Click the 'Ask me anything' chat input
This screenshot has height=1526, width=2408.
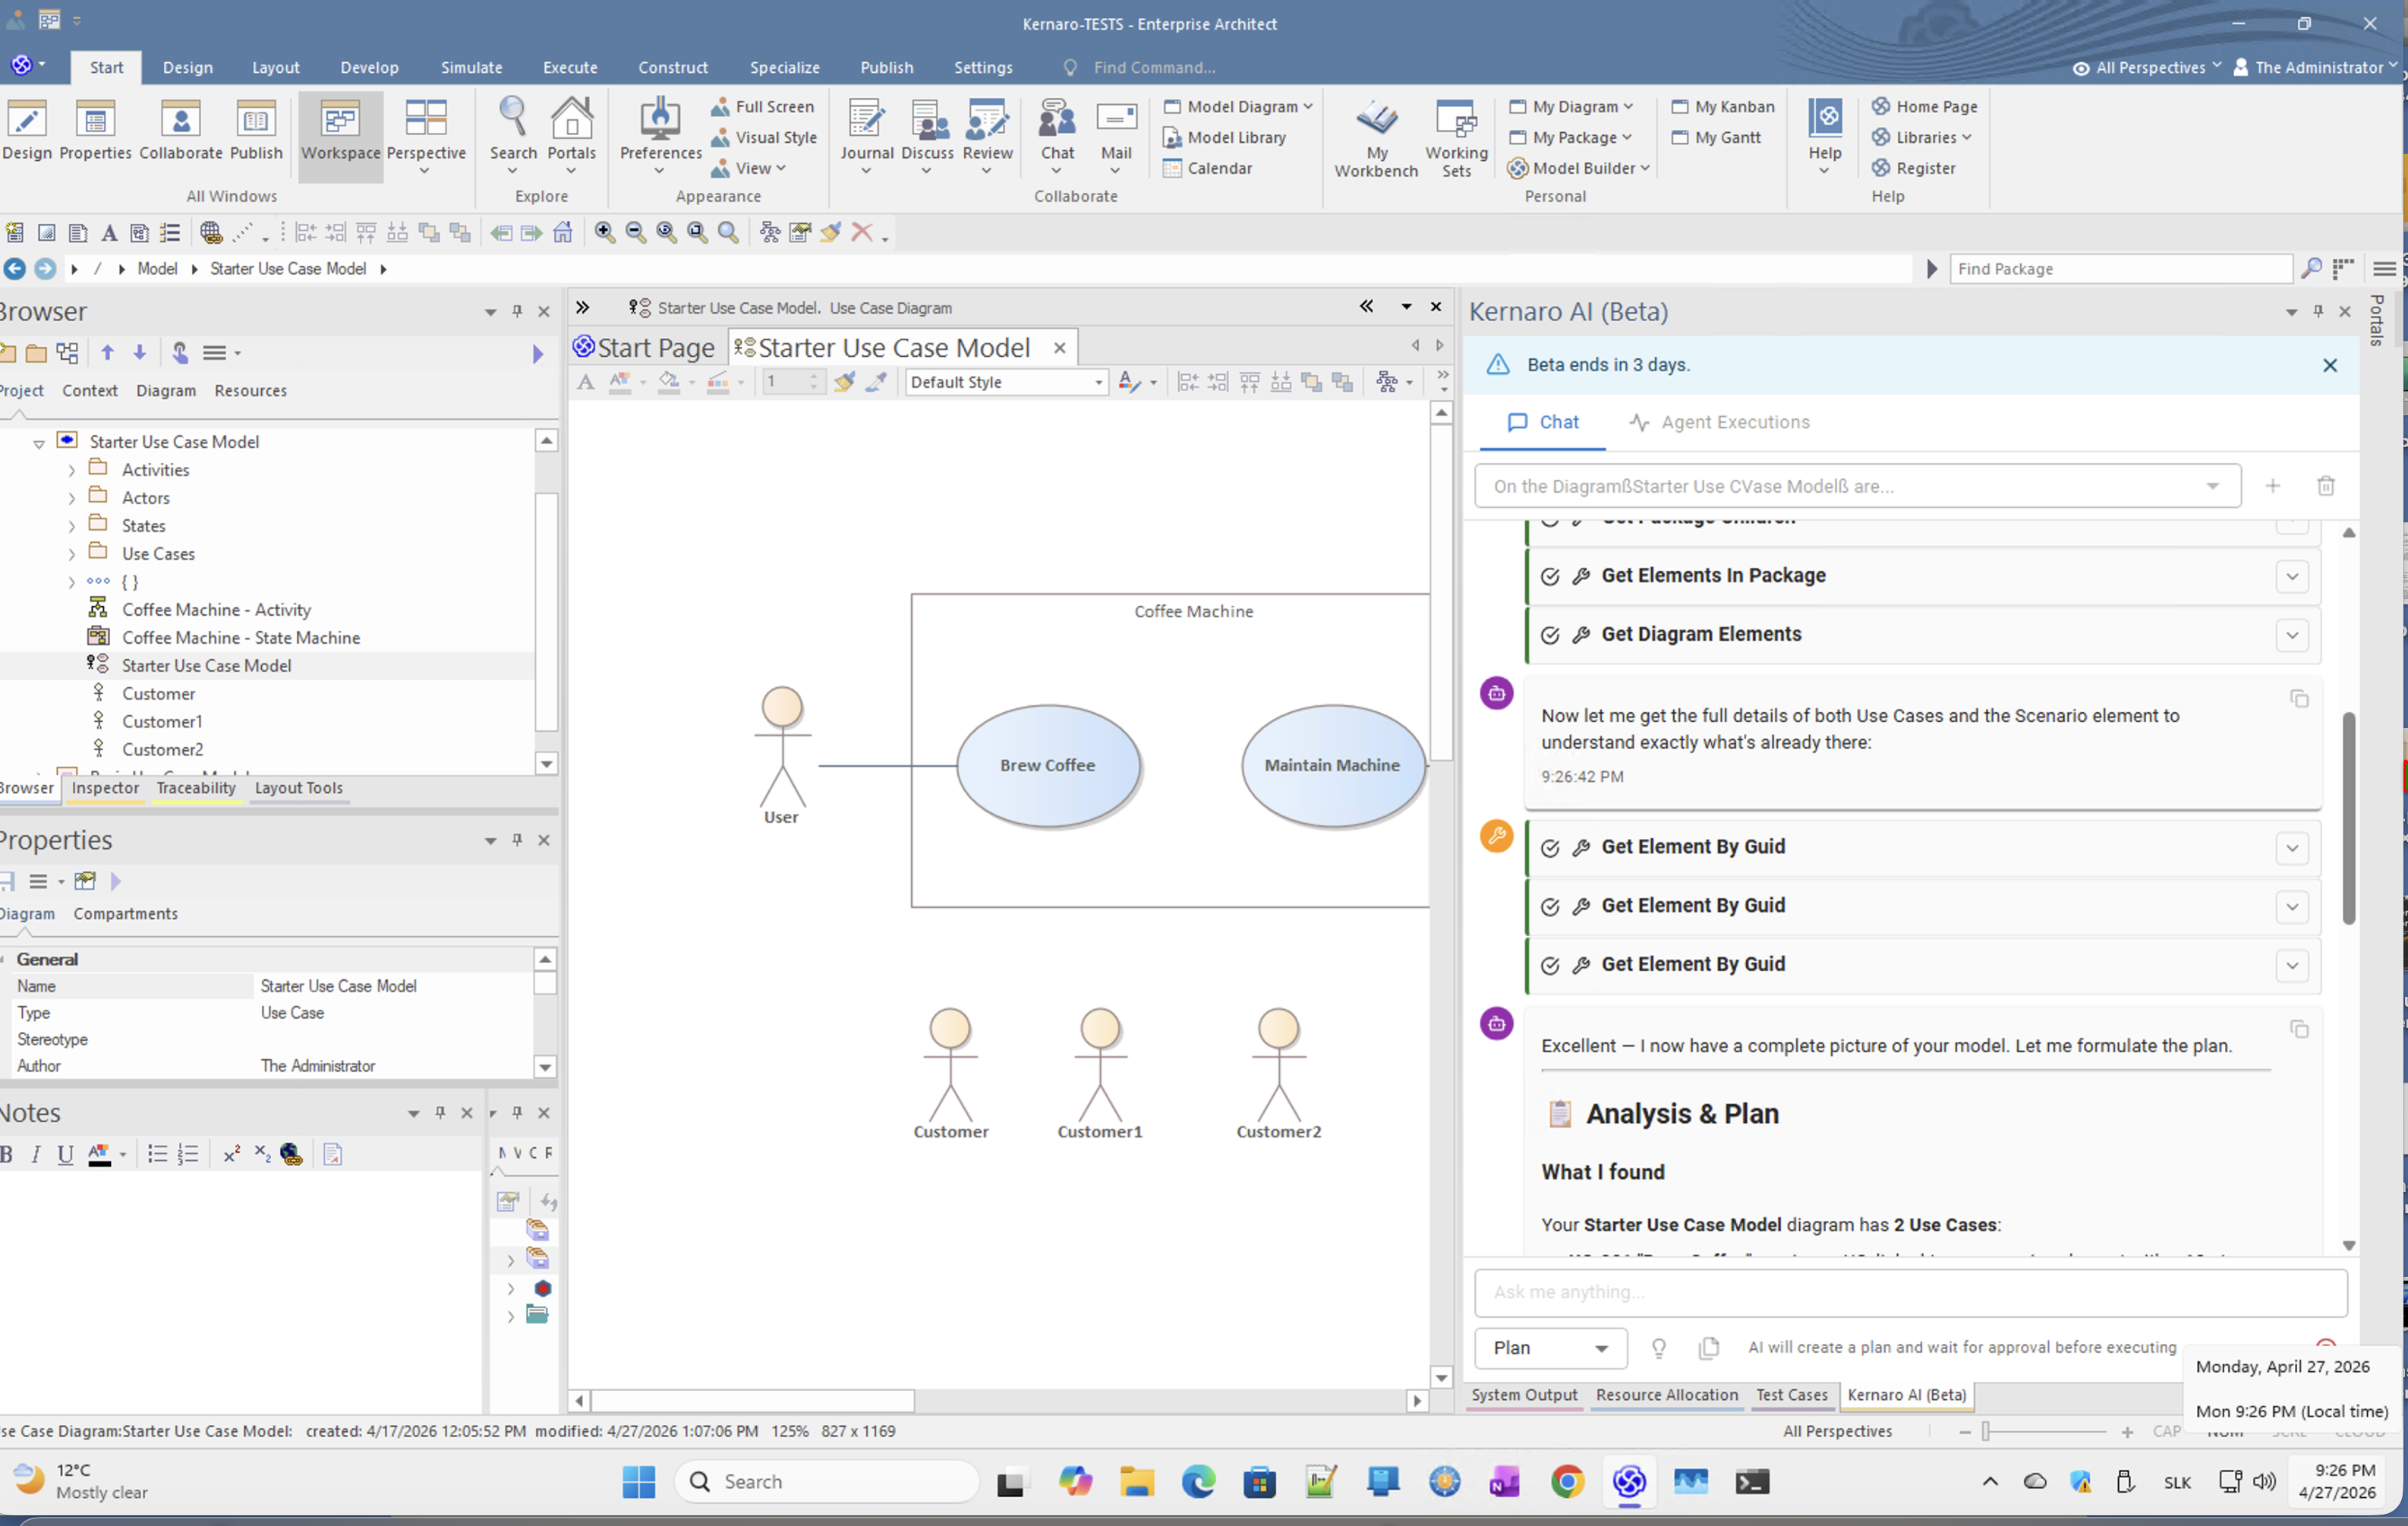[x=1910, y=1293]
